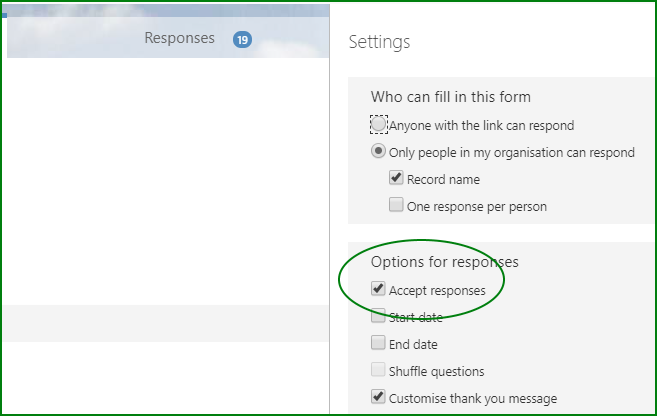This screenshot has height=416, width=657.
Task: Click the 'Customise thank you message' label text
Action: (x=473, y=399)
